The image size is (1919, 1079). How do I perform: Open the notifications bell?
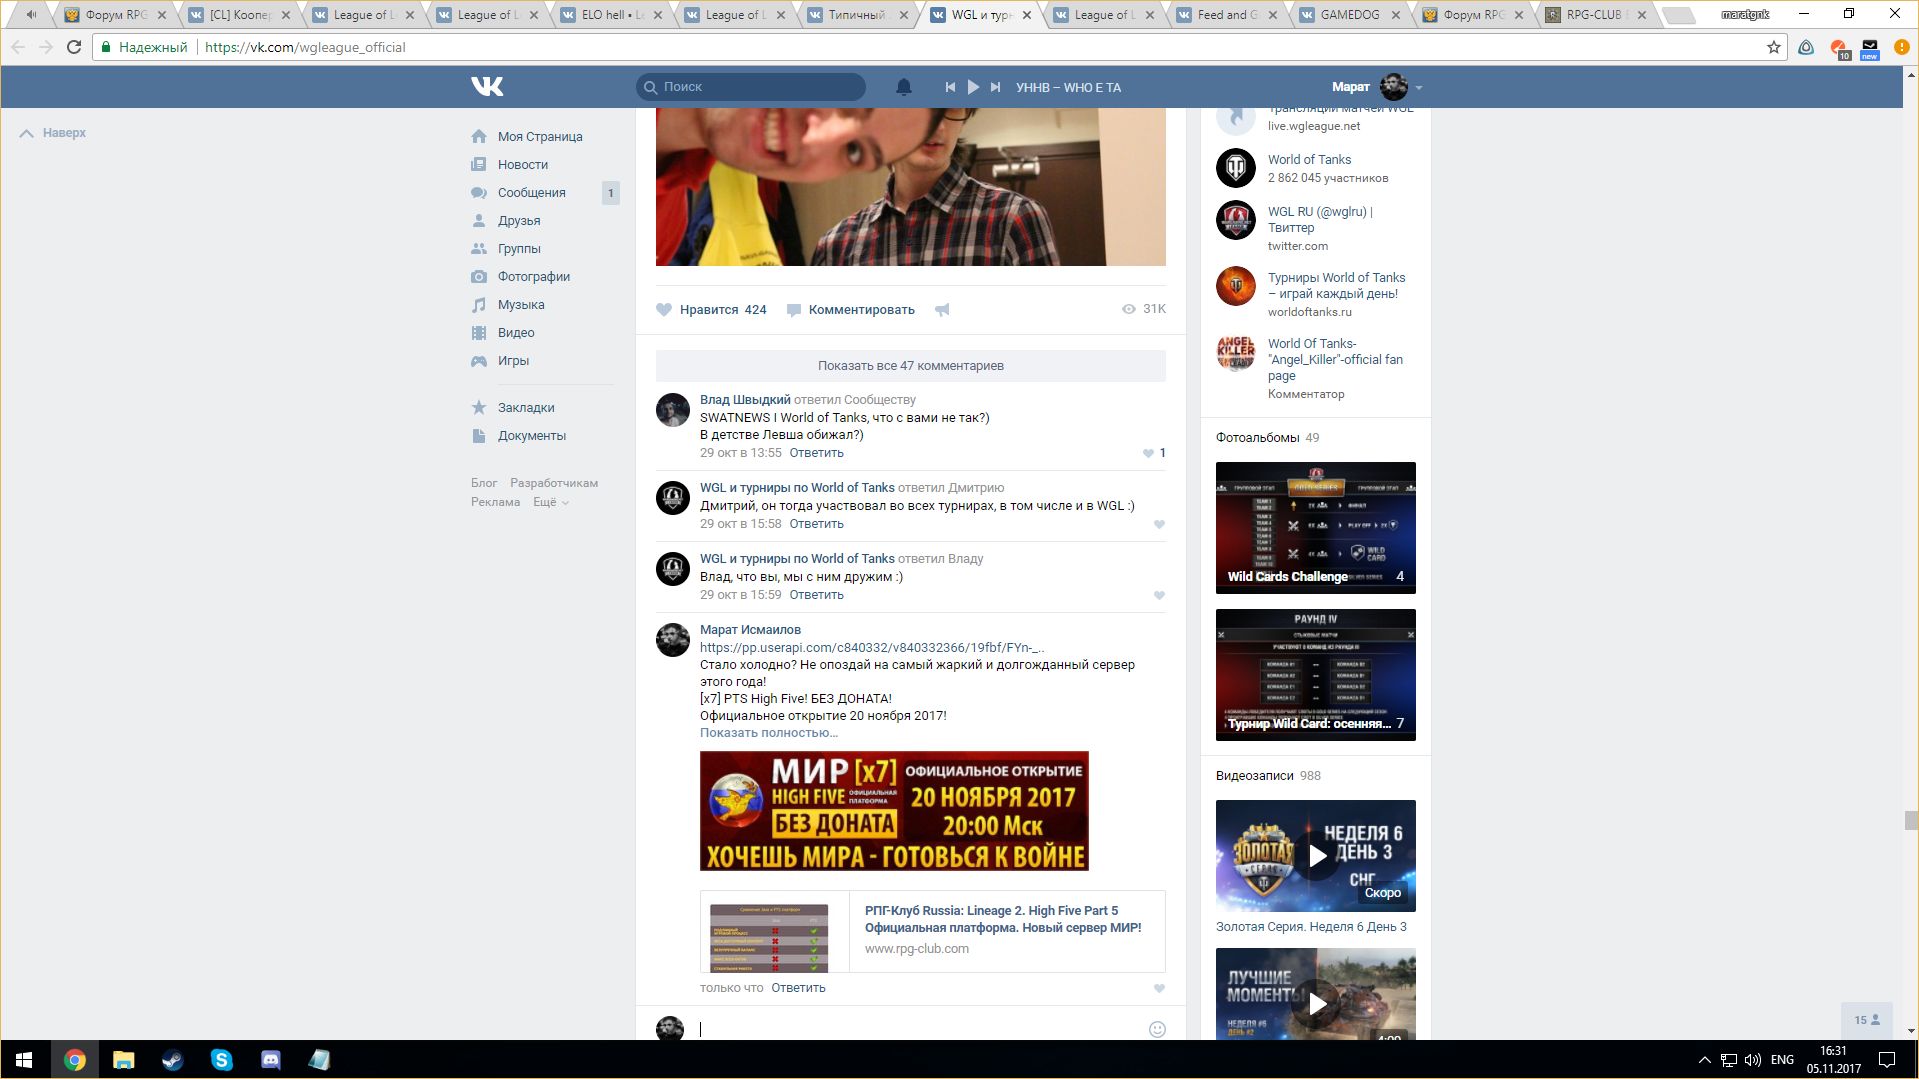point(904,87)
